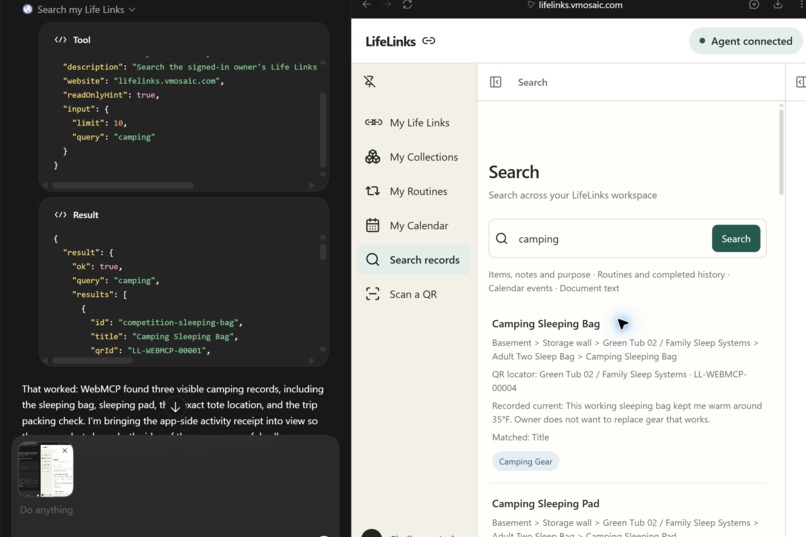Open the Camping Sleeping Pad result
This screenshot has height=537, width=806.
pyautogui.click(x=545, y=504)
